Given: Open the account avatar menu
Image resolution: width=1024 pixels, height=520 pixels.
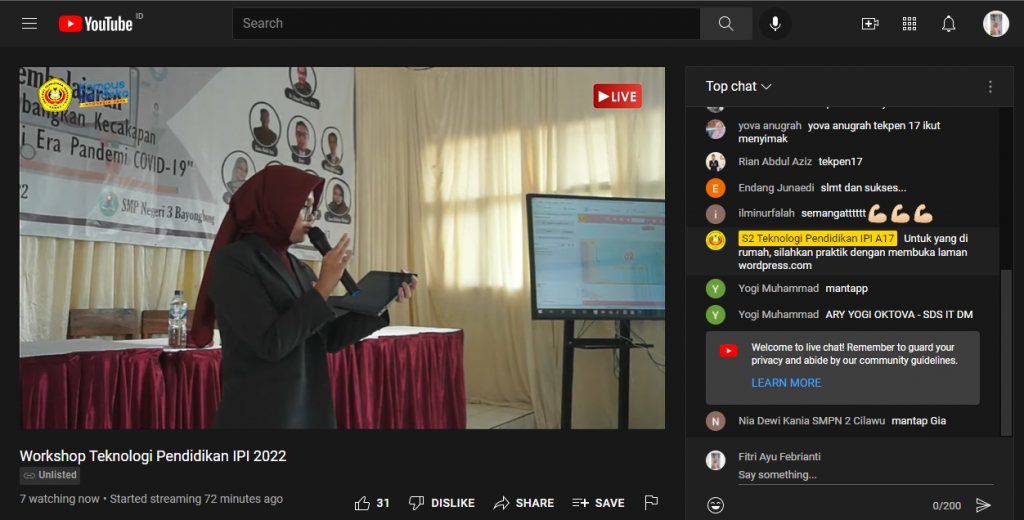Looking at the screenshot, I should (x=995, y=24).
